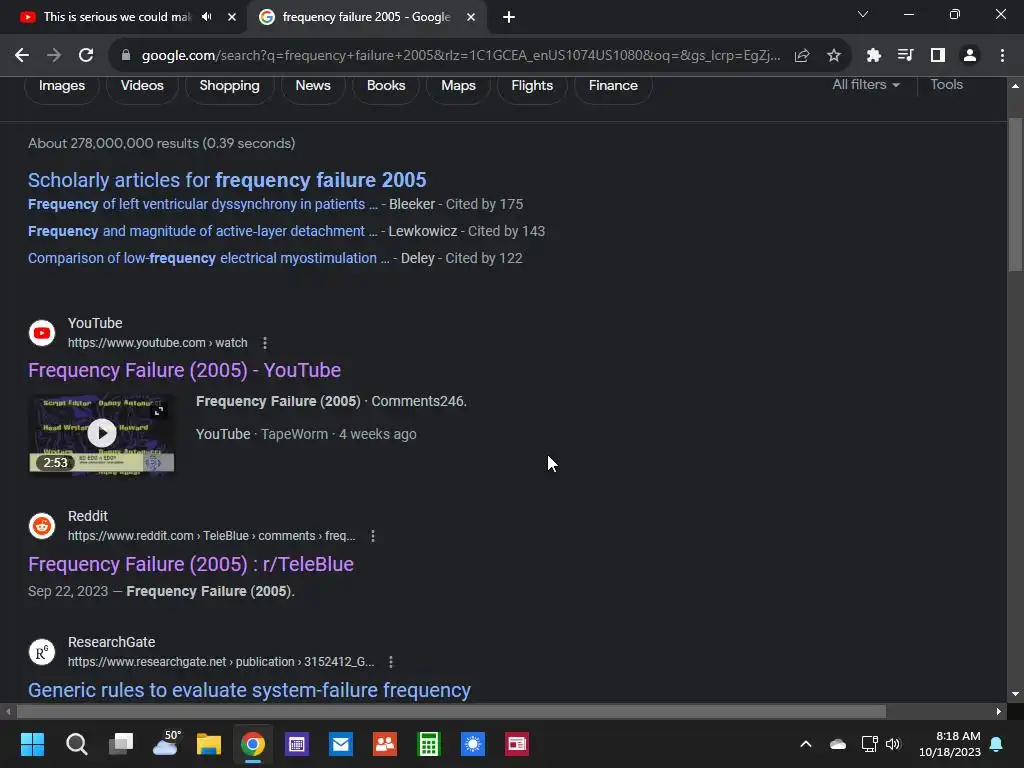Click scroll-down arrow on vertical scrollbar
Screen dimensions: 1024x768
(x=1016, y=694)
